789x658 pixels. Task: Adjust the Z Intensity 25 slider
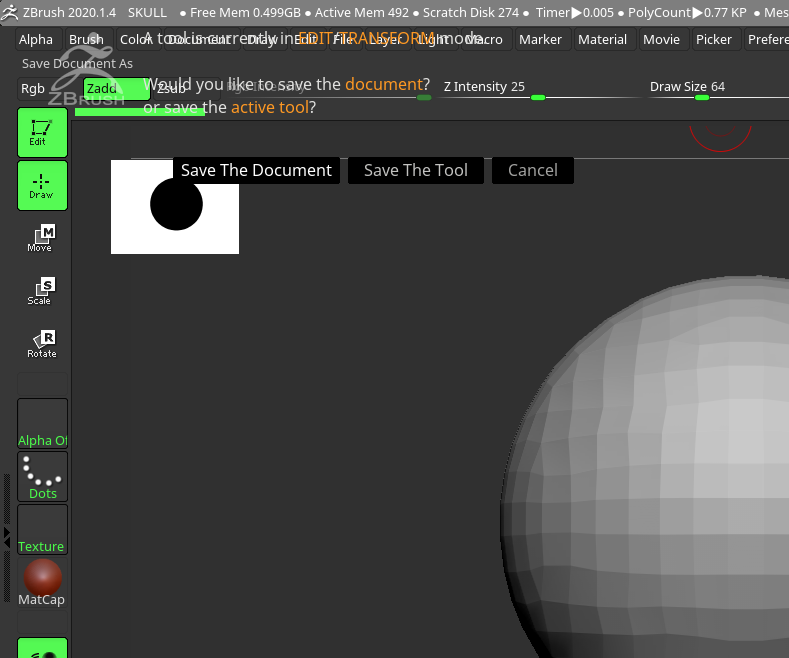[538, 89]
